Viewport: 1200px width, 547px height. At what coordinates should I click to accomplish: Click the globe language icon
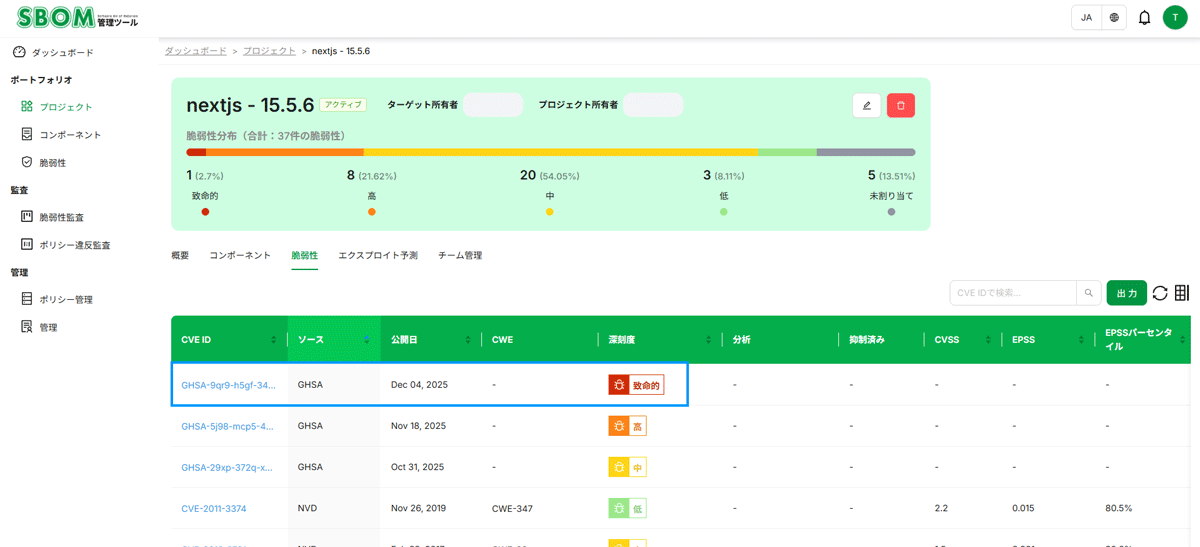tap(1114, 18)
